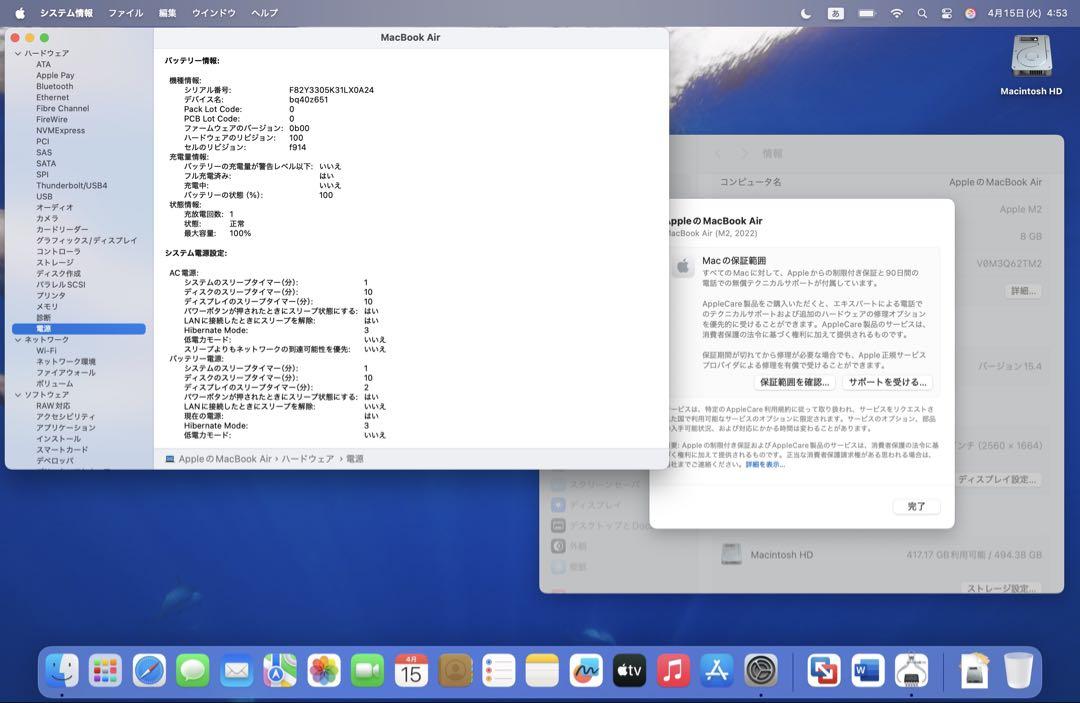1080x703 pixels.
Task: Click ディスプレイ設定... in the settings window
Action: pos(997,479)
